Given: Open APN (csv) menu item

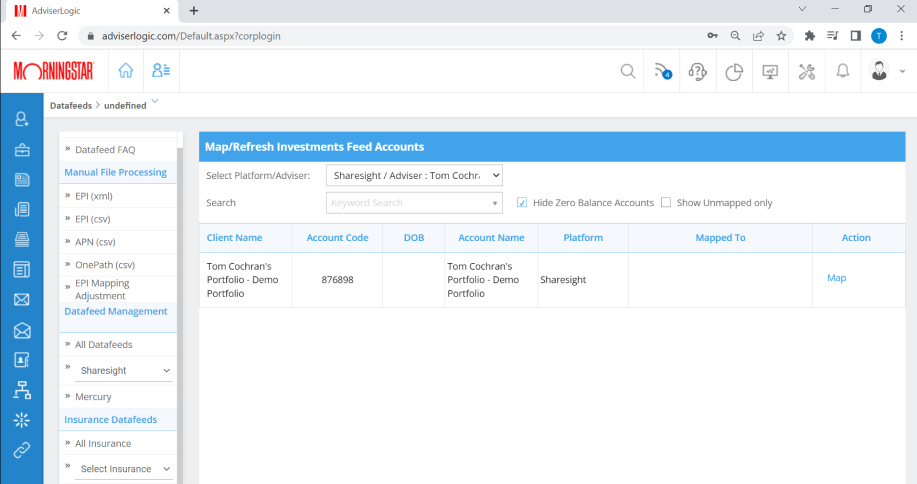Looking at the screenshot, I should click(95, 241).
